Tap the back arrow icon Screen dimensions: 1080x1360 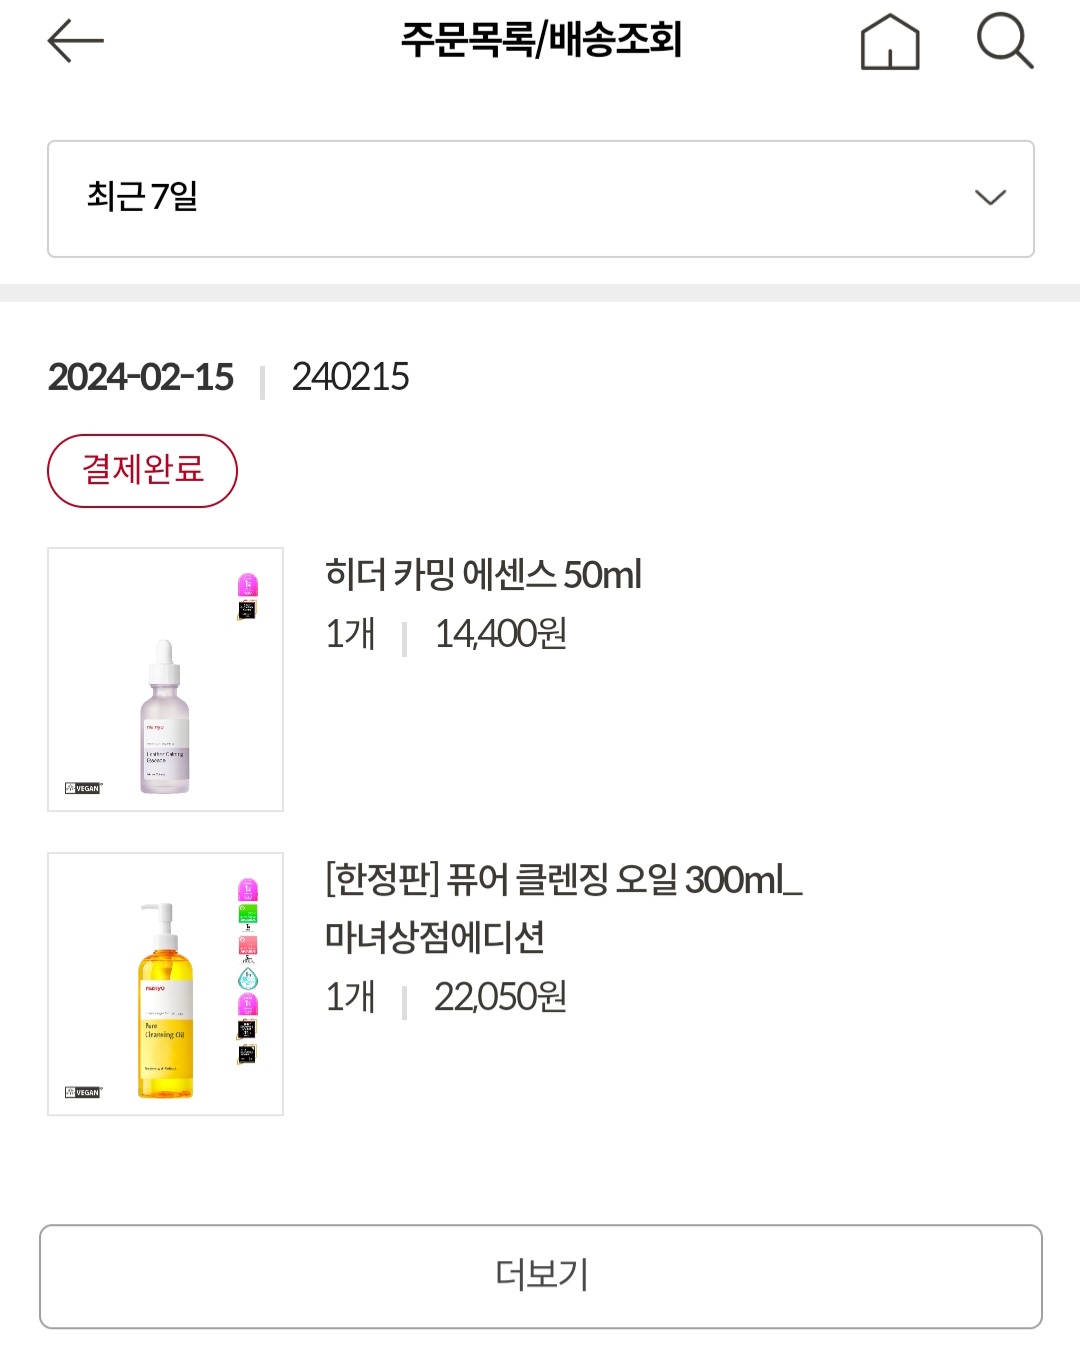(x=75, y=41)
